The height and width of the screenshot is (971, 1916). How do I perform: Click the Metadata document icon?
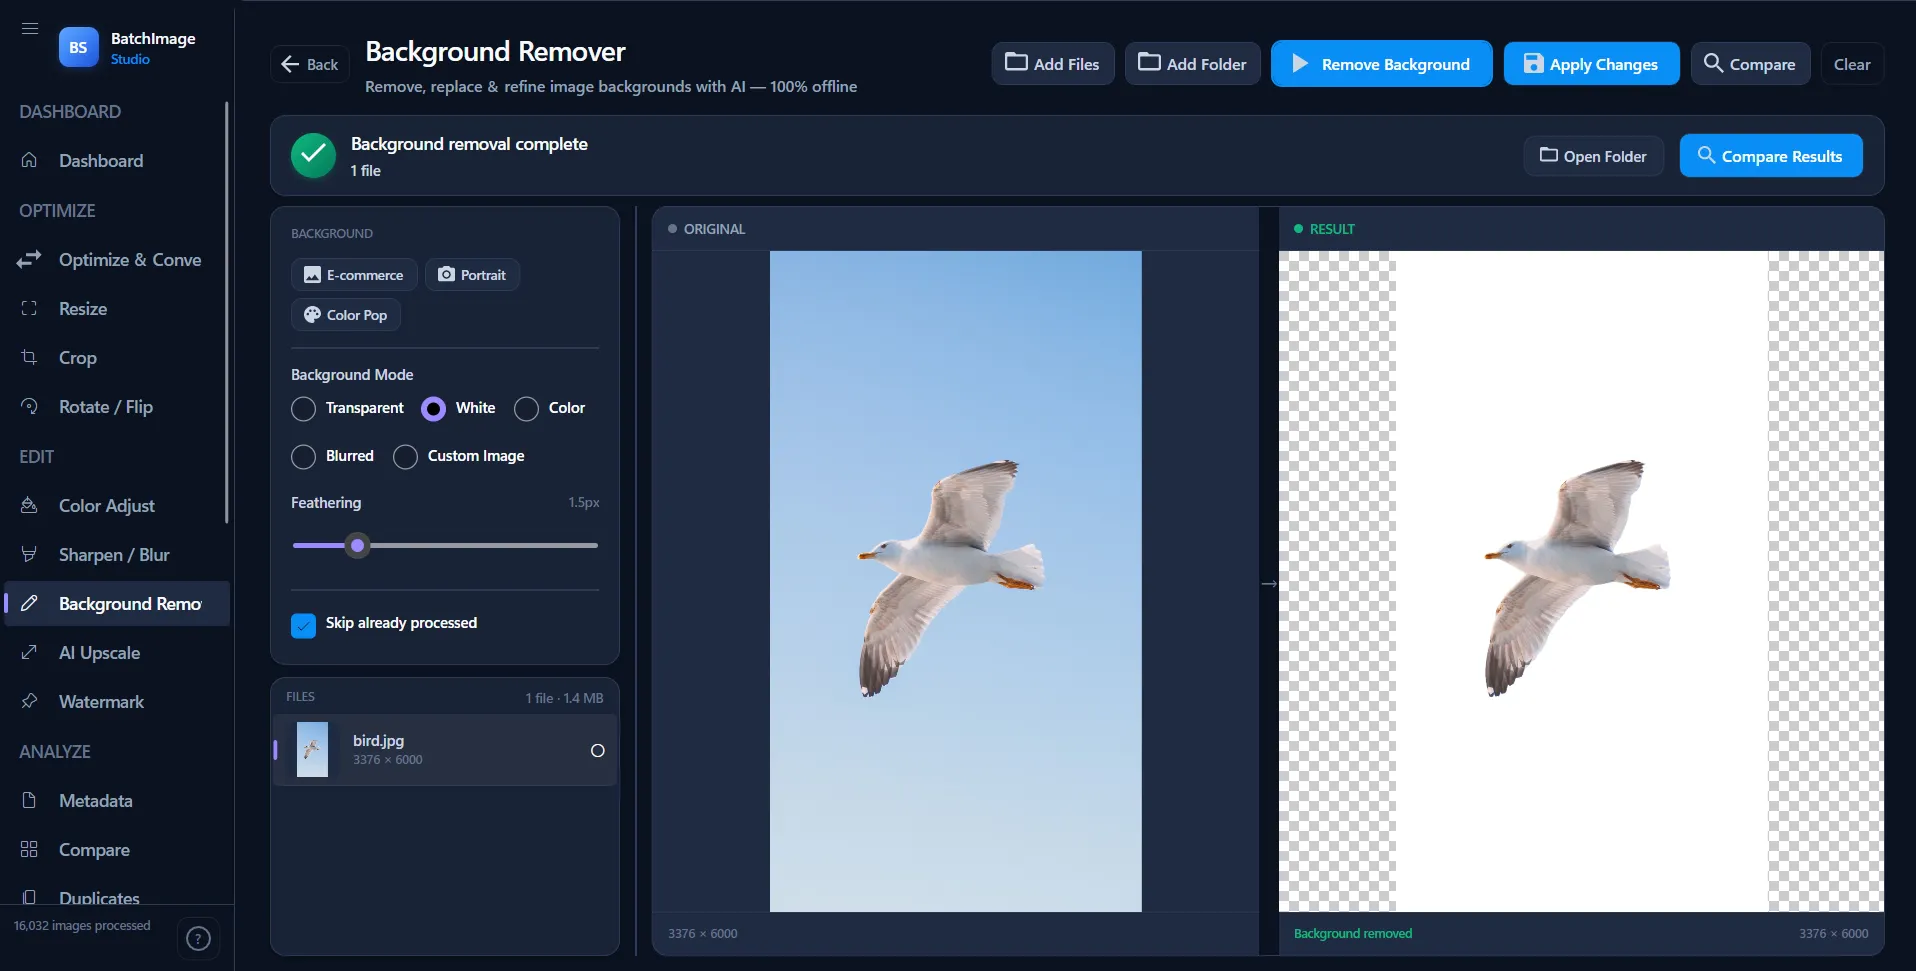(29, 800)
